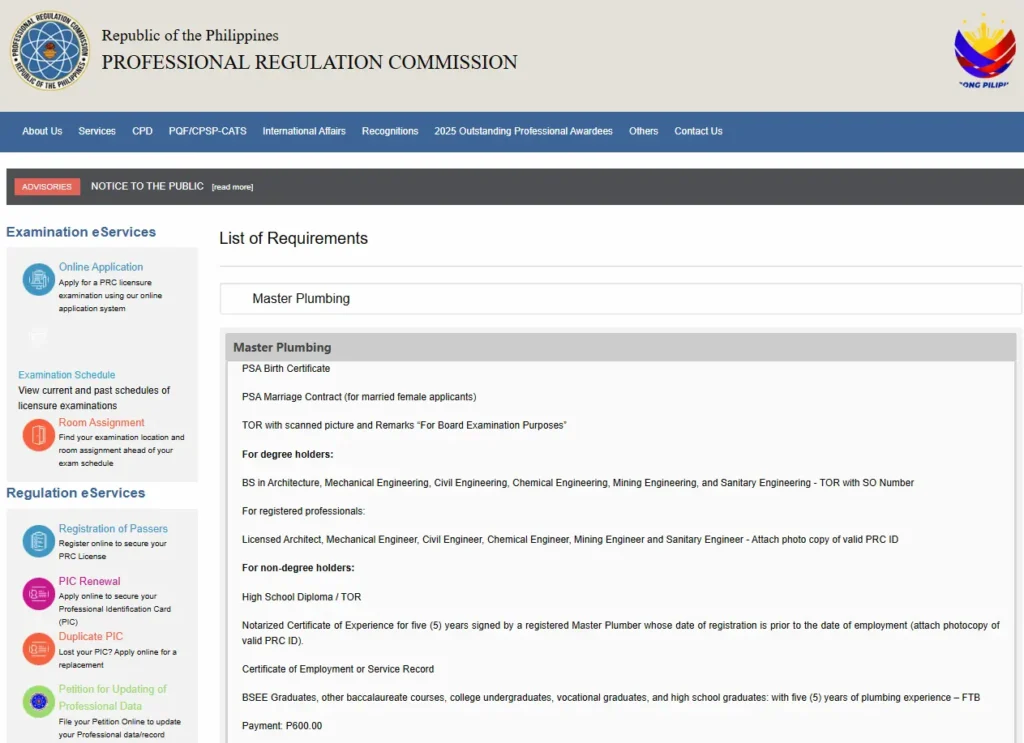
Task: Click the Examination eServices heading
Action: tap(81, 232)
